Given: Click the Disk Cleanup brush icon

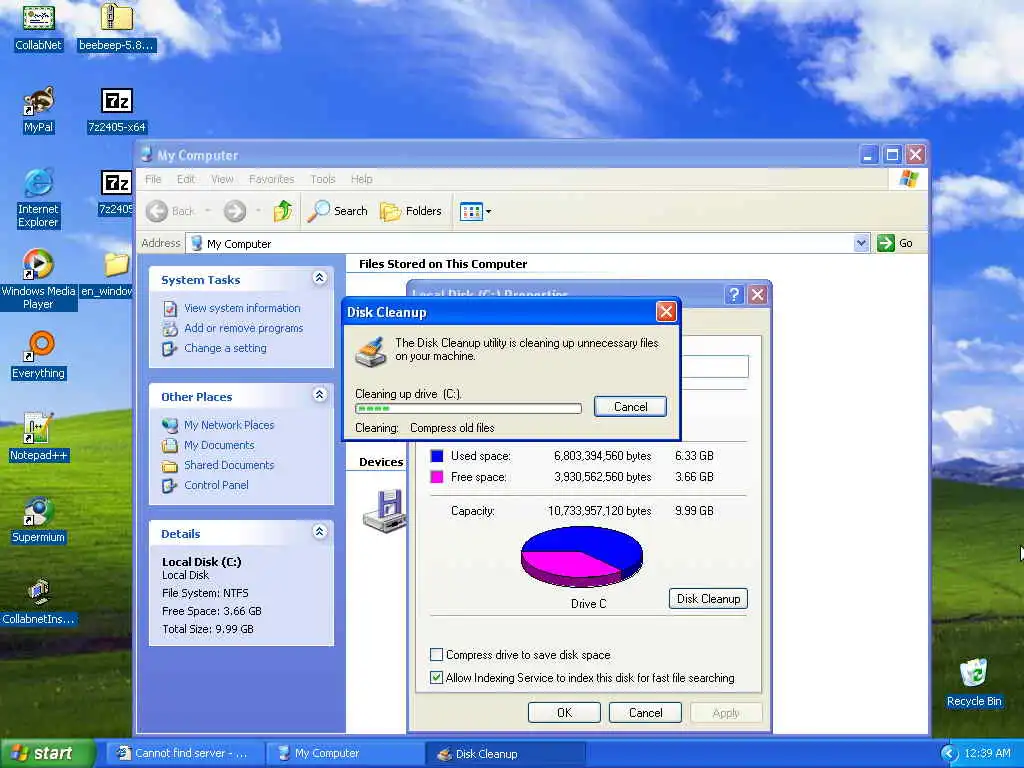Looking at the screenshot, I should click(371, 351).
